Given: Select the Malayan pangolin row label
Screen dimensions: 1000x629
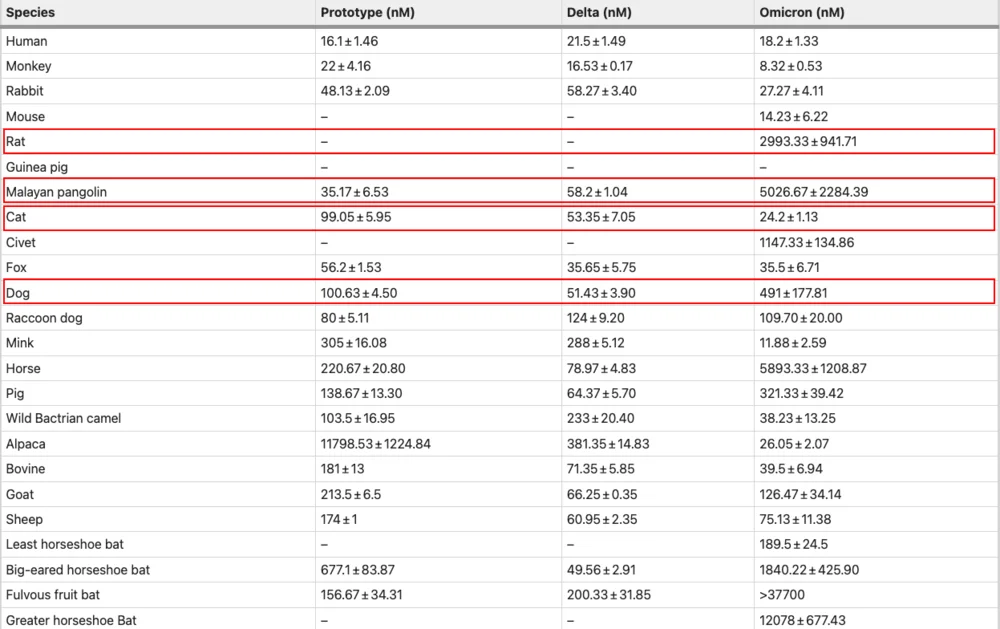Looking at the screenshot, I should point(56,191).
